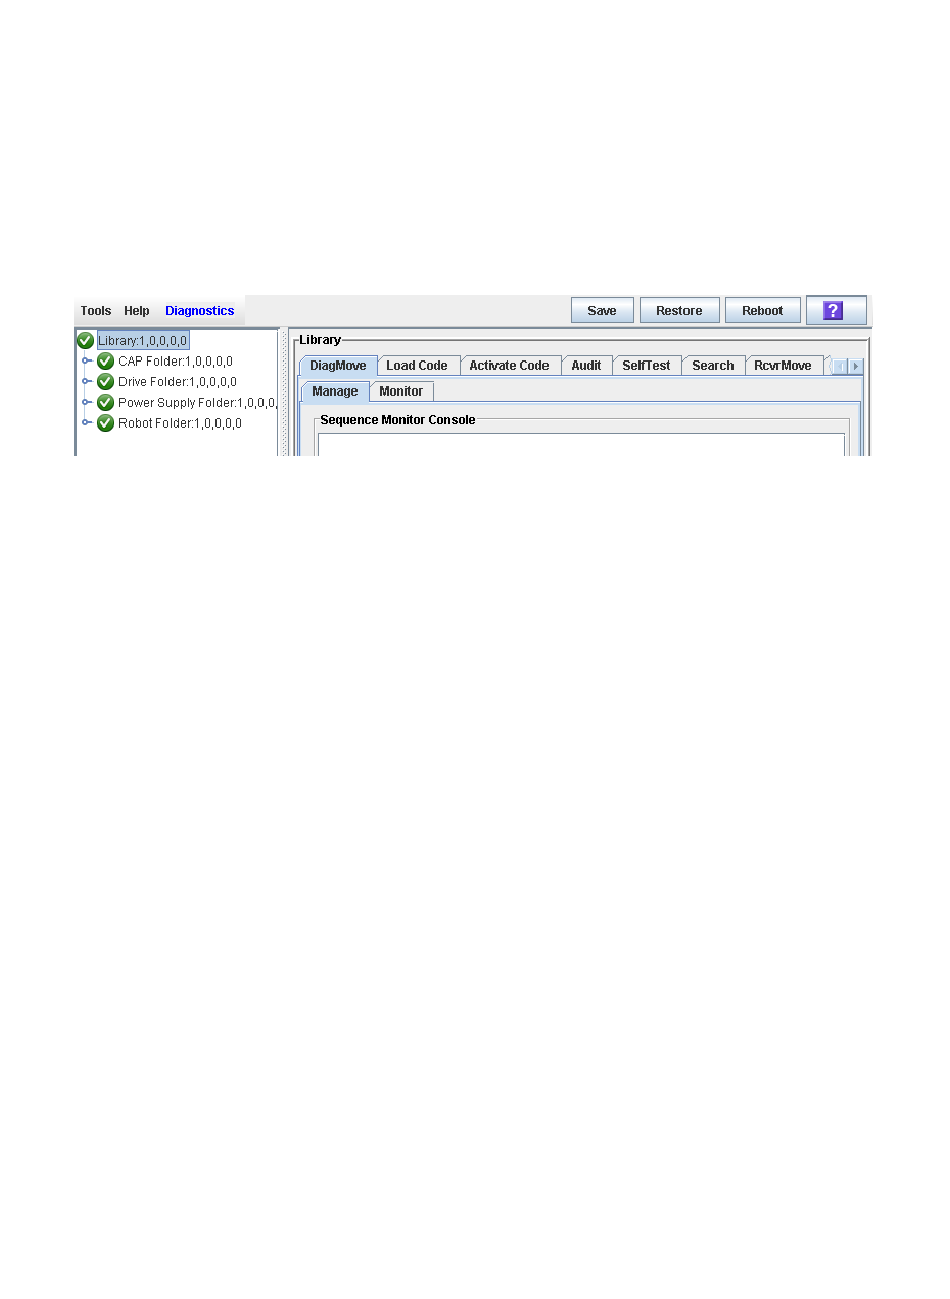Screen dimensions: 950x1299
Task: Click Robot Folder green status icon
Action: pyautogui.click(x=105, y=423)
